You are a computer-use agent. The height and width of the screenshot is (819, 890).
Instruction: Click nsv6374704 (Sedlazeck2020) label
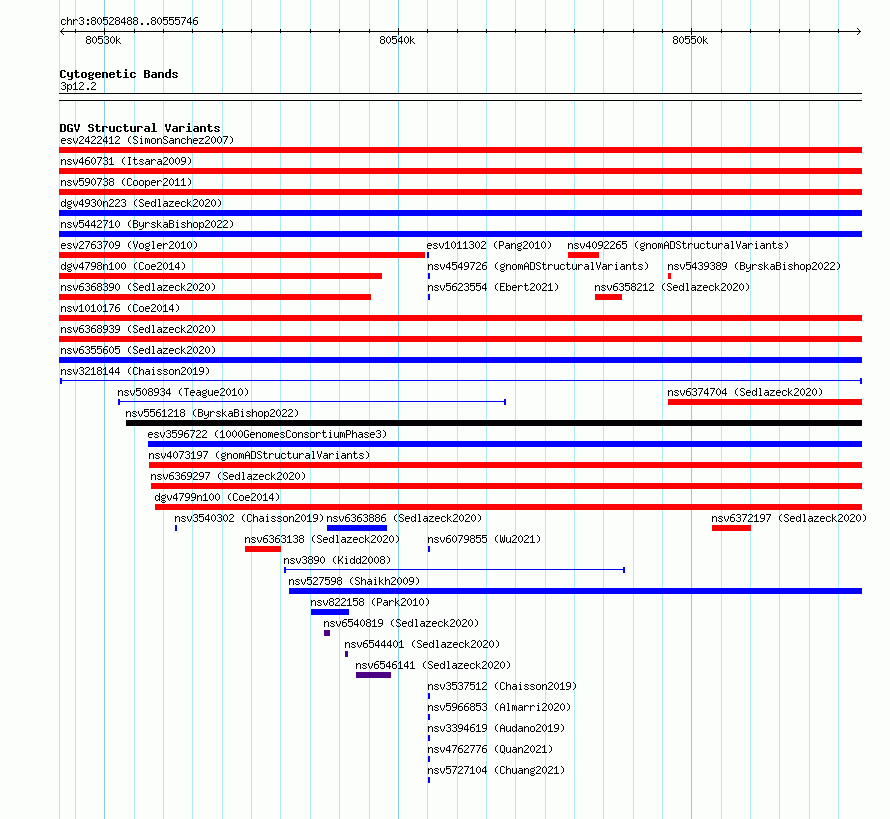click(x=745, y=392)
